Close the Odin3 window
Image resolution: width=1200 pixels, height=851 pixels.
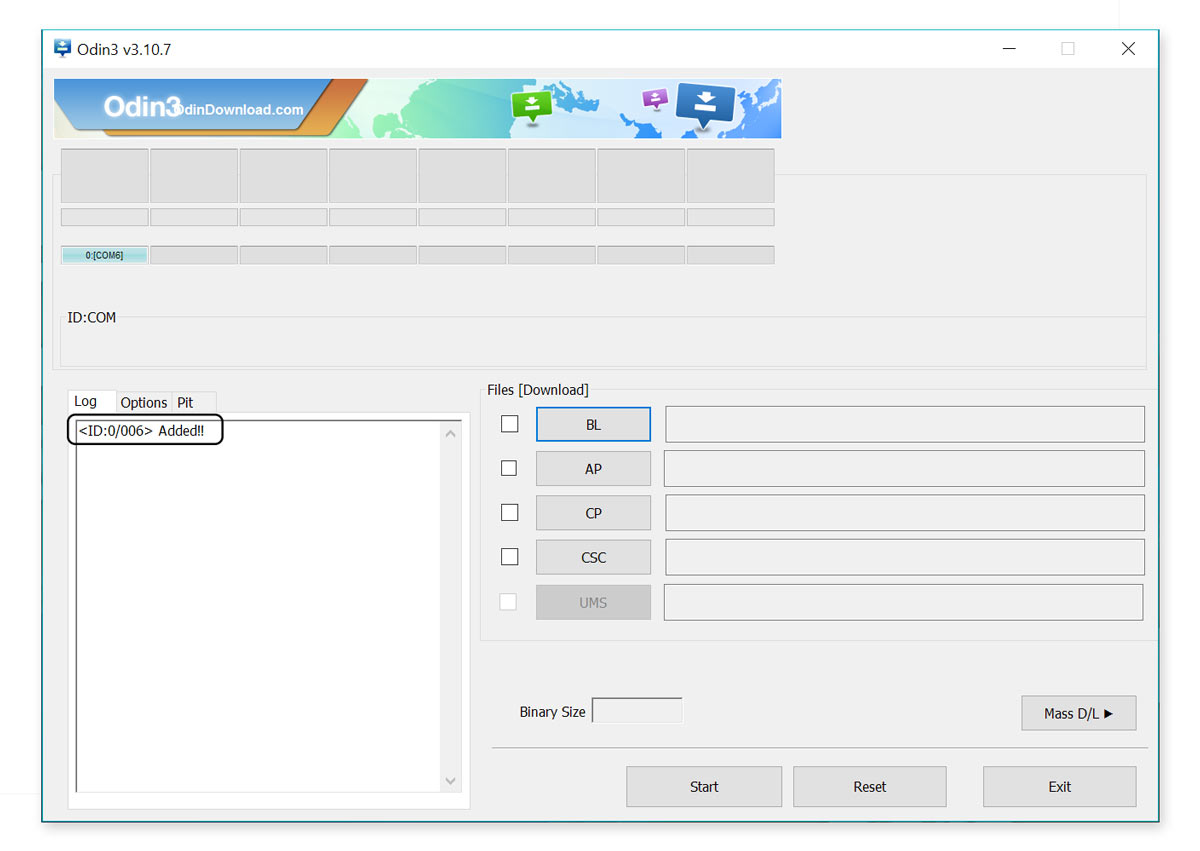[x=1128, y=48]
